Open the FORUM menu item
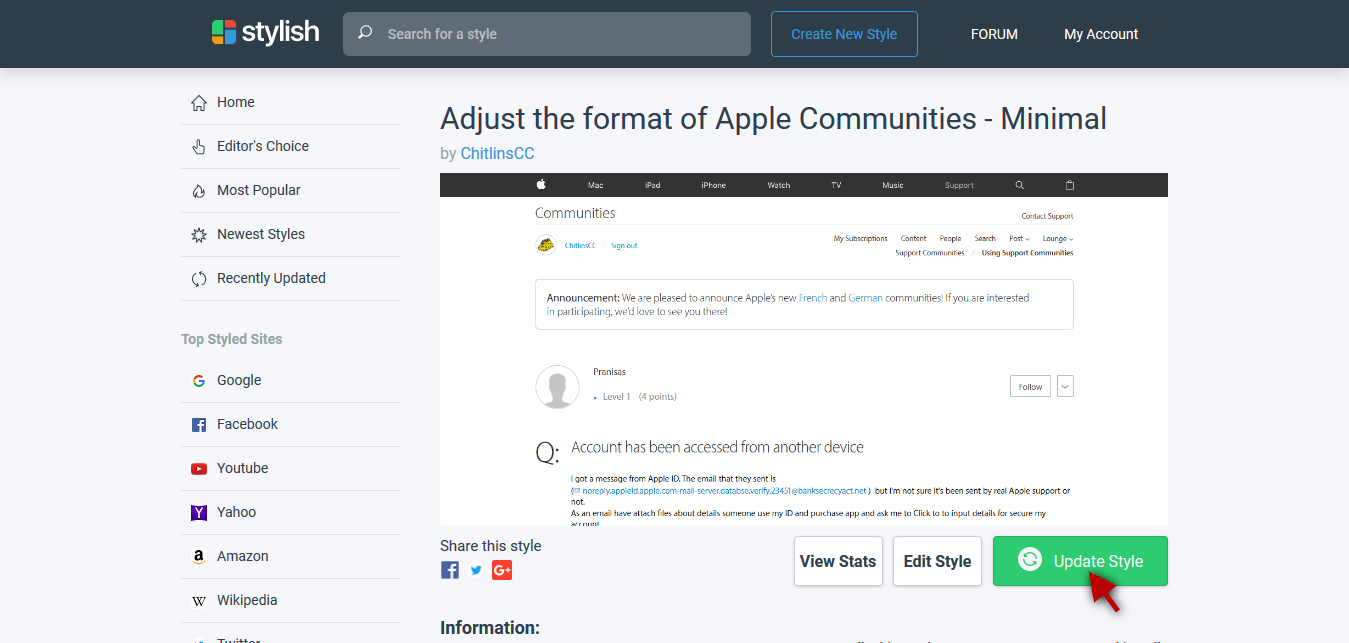 coord(994,34)
